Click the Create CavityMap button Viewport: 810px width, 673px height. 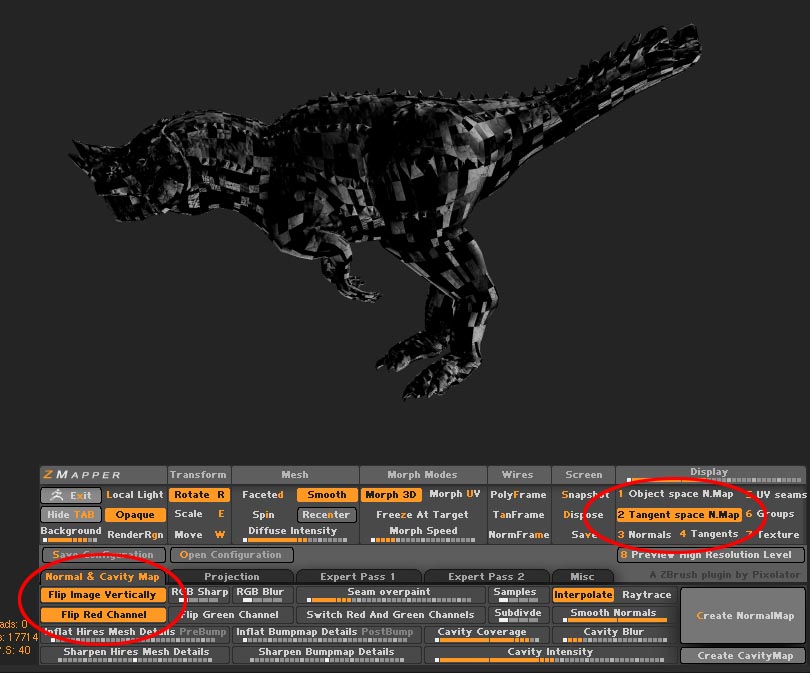coord(743,655)
